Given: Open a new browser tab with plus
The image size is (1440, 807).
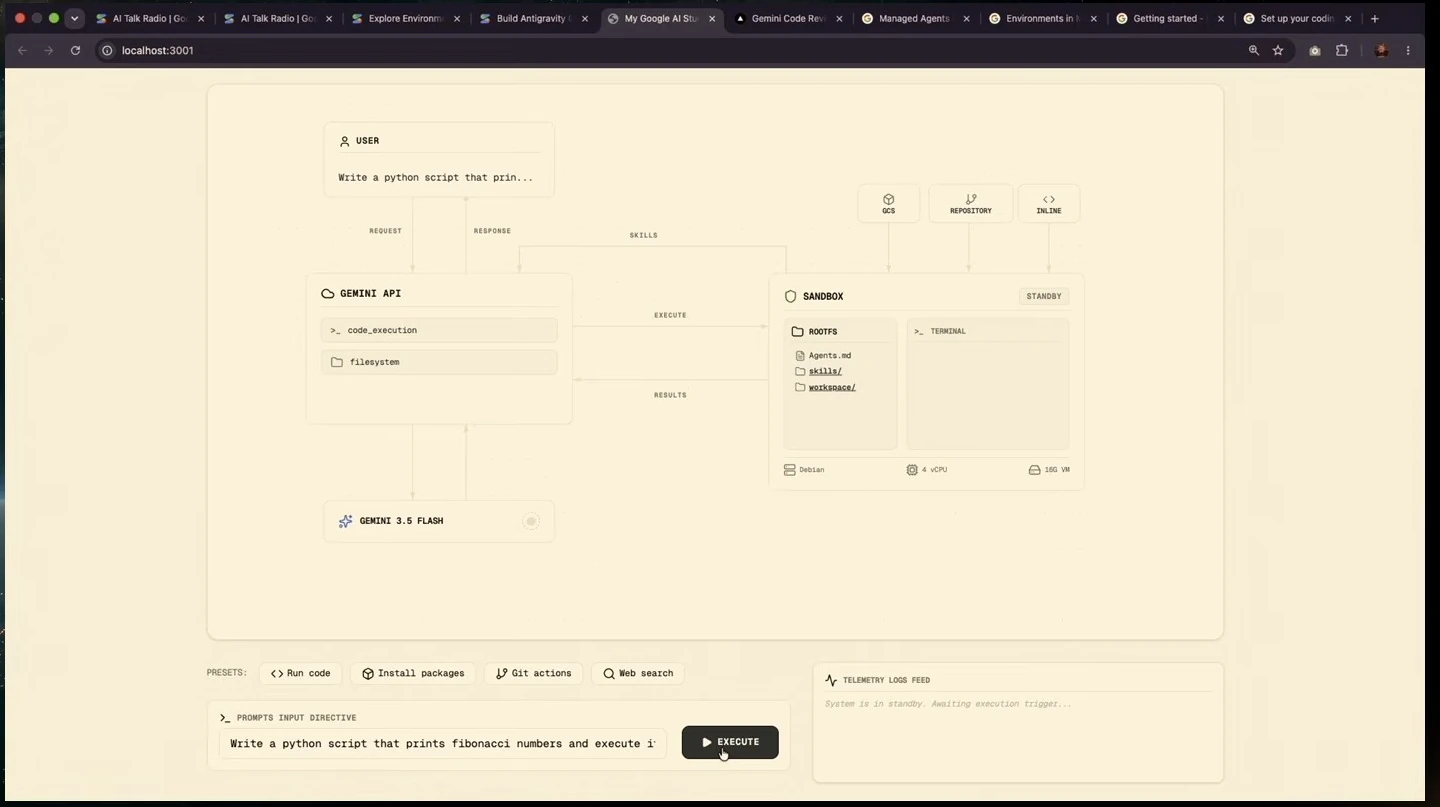Looking at the screenshot, I should point(1375,18).
